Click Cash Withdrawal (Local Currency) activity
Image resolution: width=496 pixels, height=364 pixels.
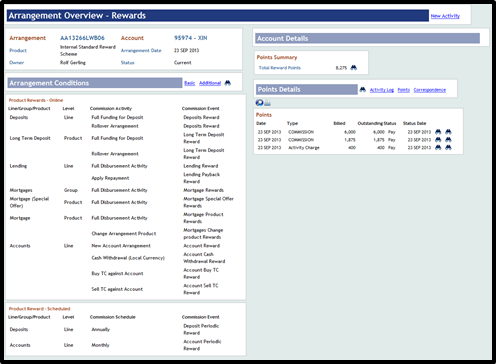128,258
